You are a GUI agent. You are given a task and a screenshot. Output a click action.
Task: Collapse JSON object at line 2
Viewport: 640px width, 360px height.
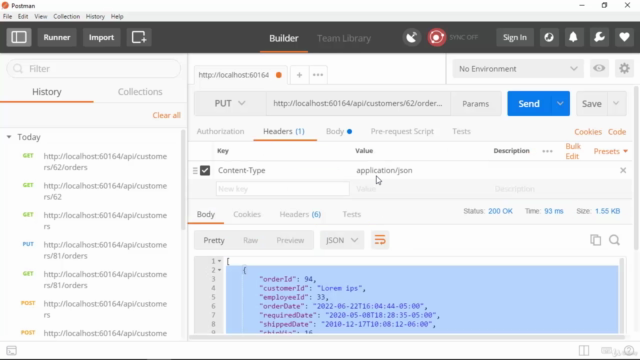(x=220, y=270)
